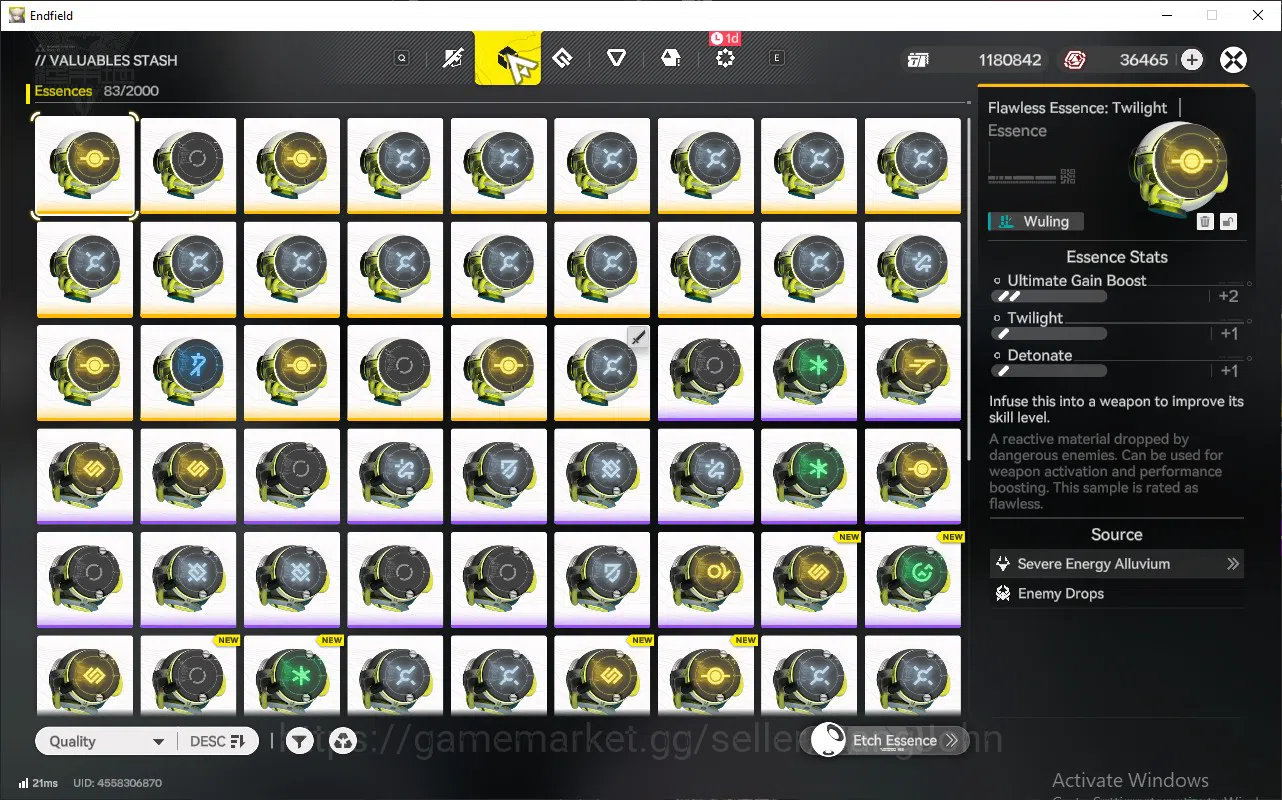Open the Quality sort dropdown
The height and width of the screenshot is (800, 1282).
tap(106, 741)
